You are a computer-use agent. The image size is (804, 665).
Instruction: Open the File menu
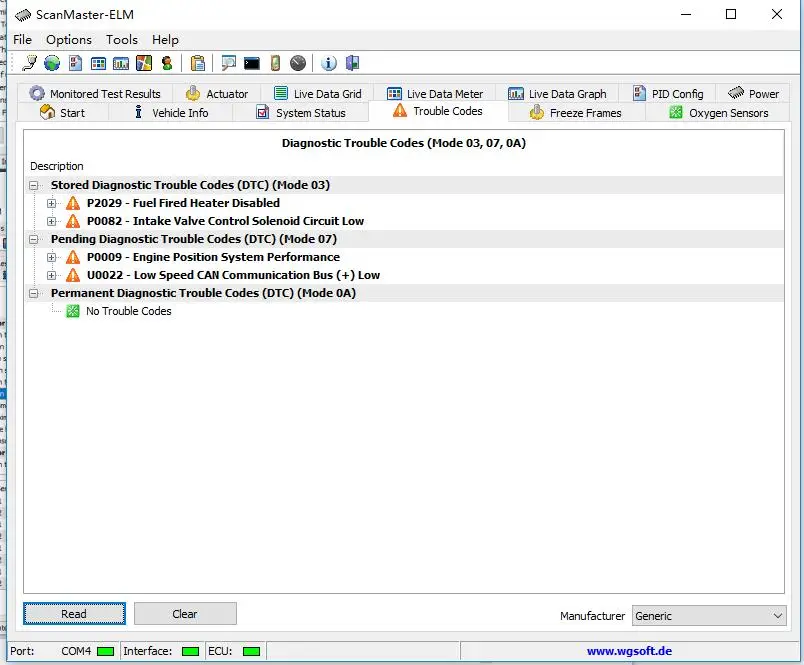[22, 39]
